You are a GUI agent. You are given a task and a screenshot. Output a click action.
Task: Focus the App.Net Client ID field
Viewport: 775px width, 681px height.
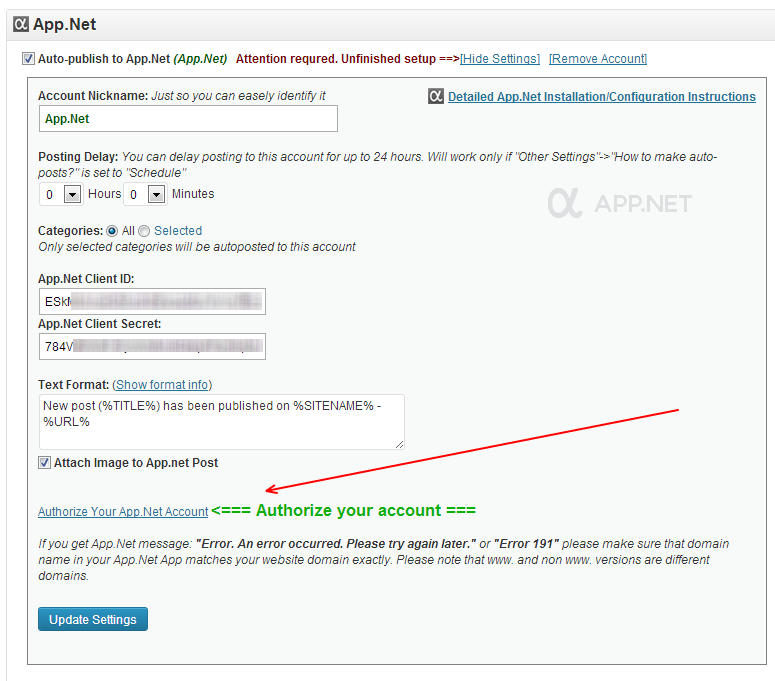pos(152,301)
